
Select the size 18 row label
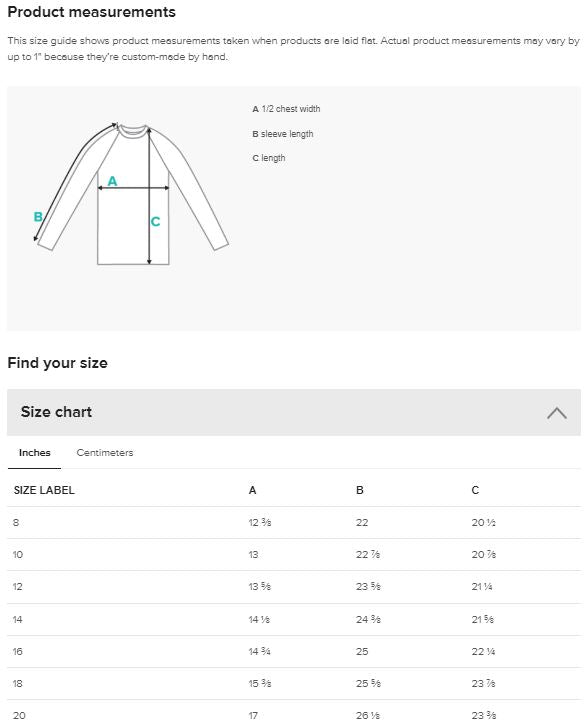coord(18,683)
